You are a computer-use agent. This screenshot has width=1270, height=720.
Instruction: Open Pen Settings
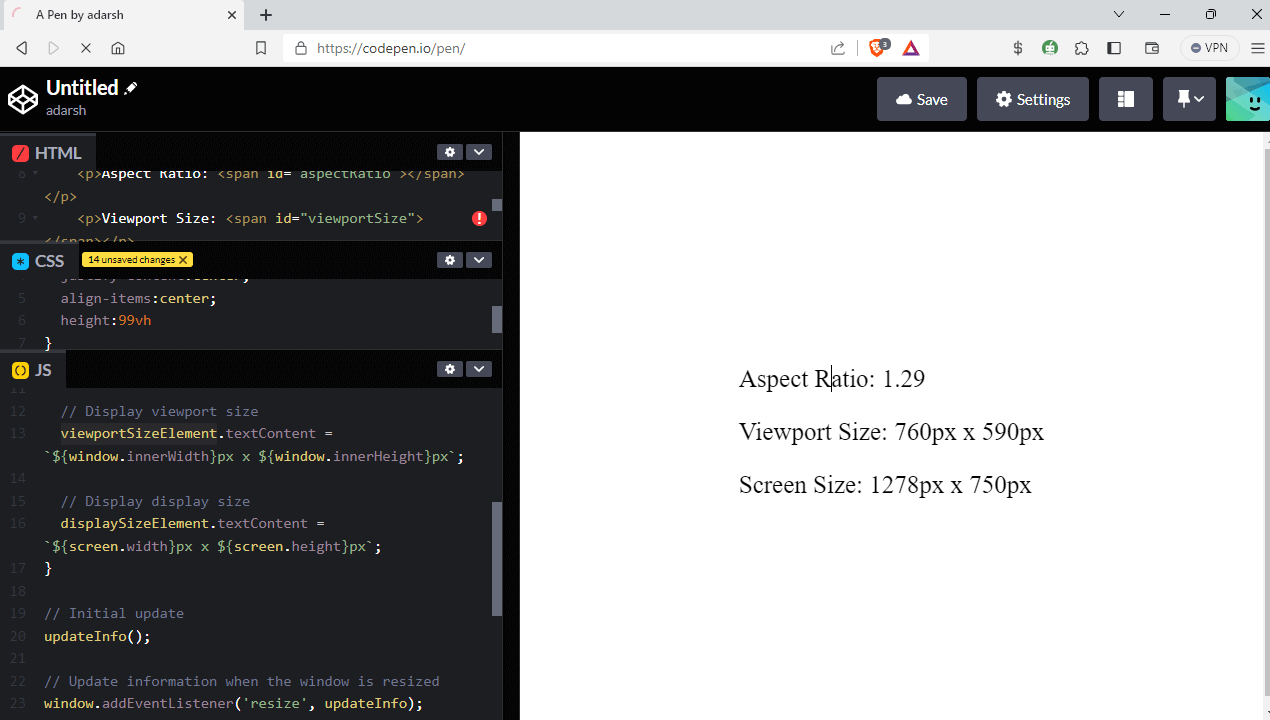(1032, 98)
